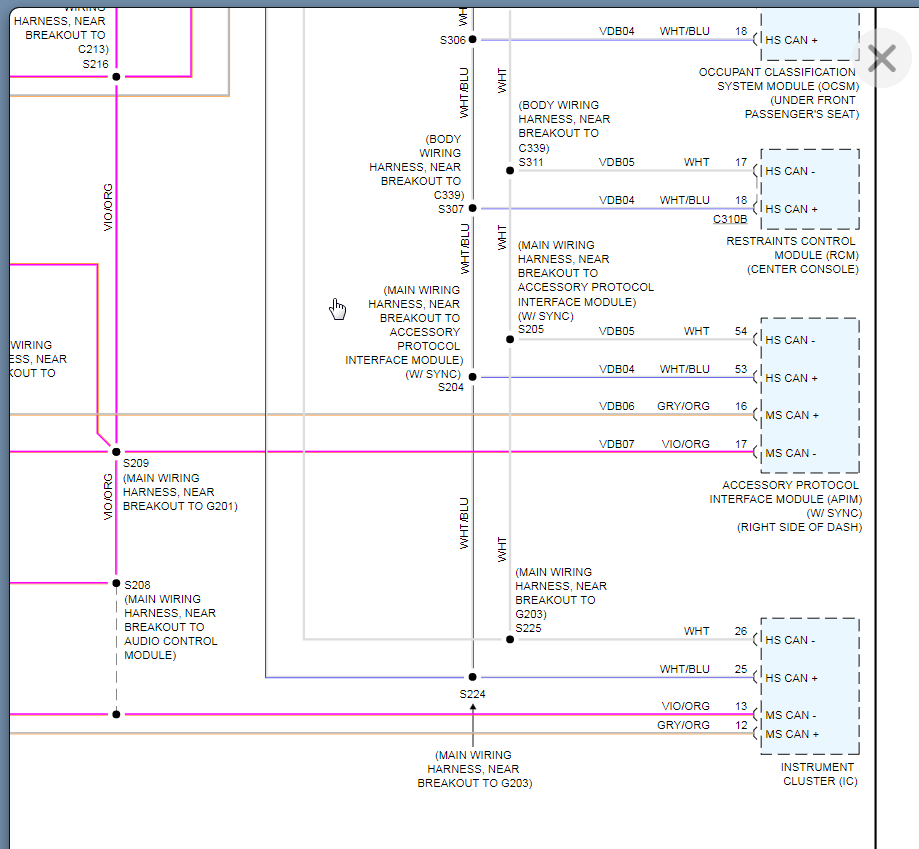Viewport: 919px width, 849px height.
Task: Click the C310B connector label
Action: point(730,220)
